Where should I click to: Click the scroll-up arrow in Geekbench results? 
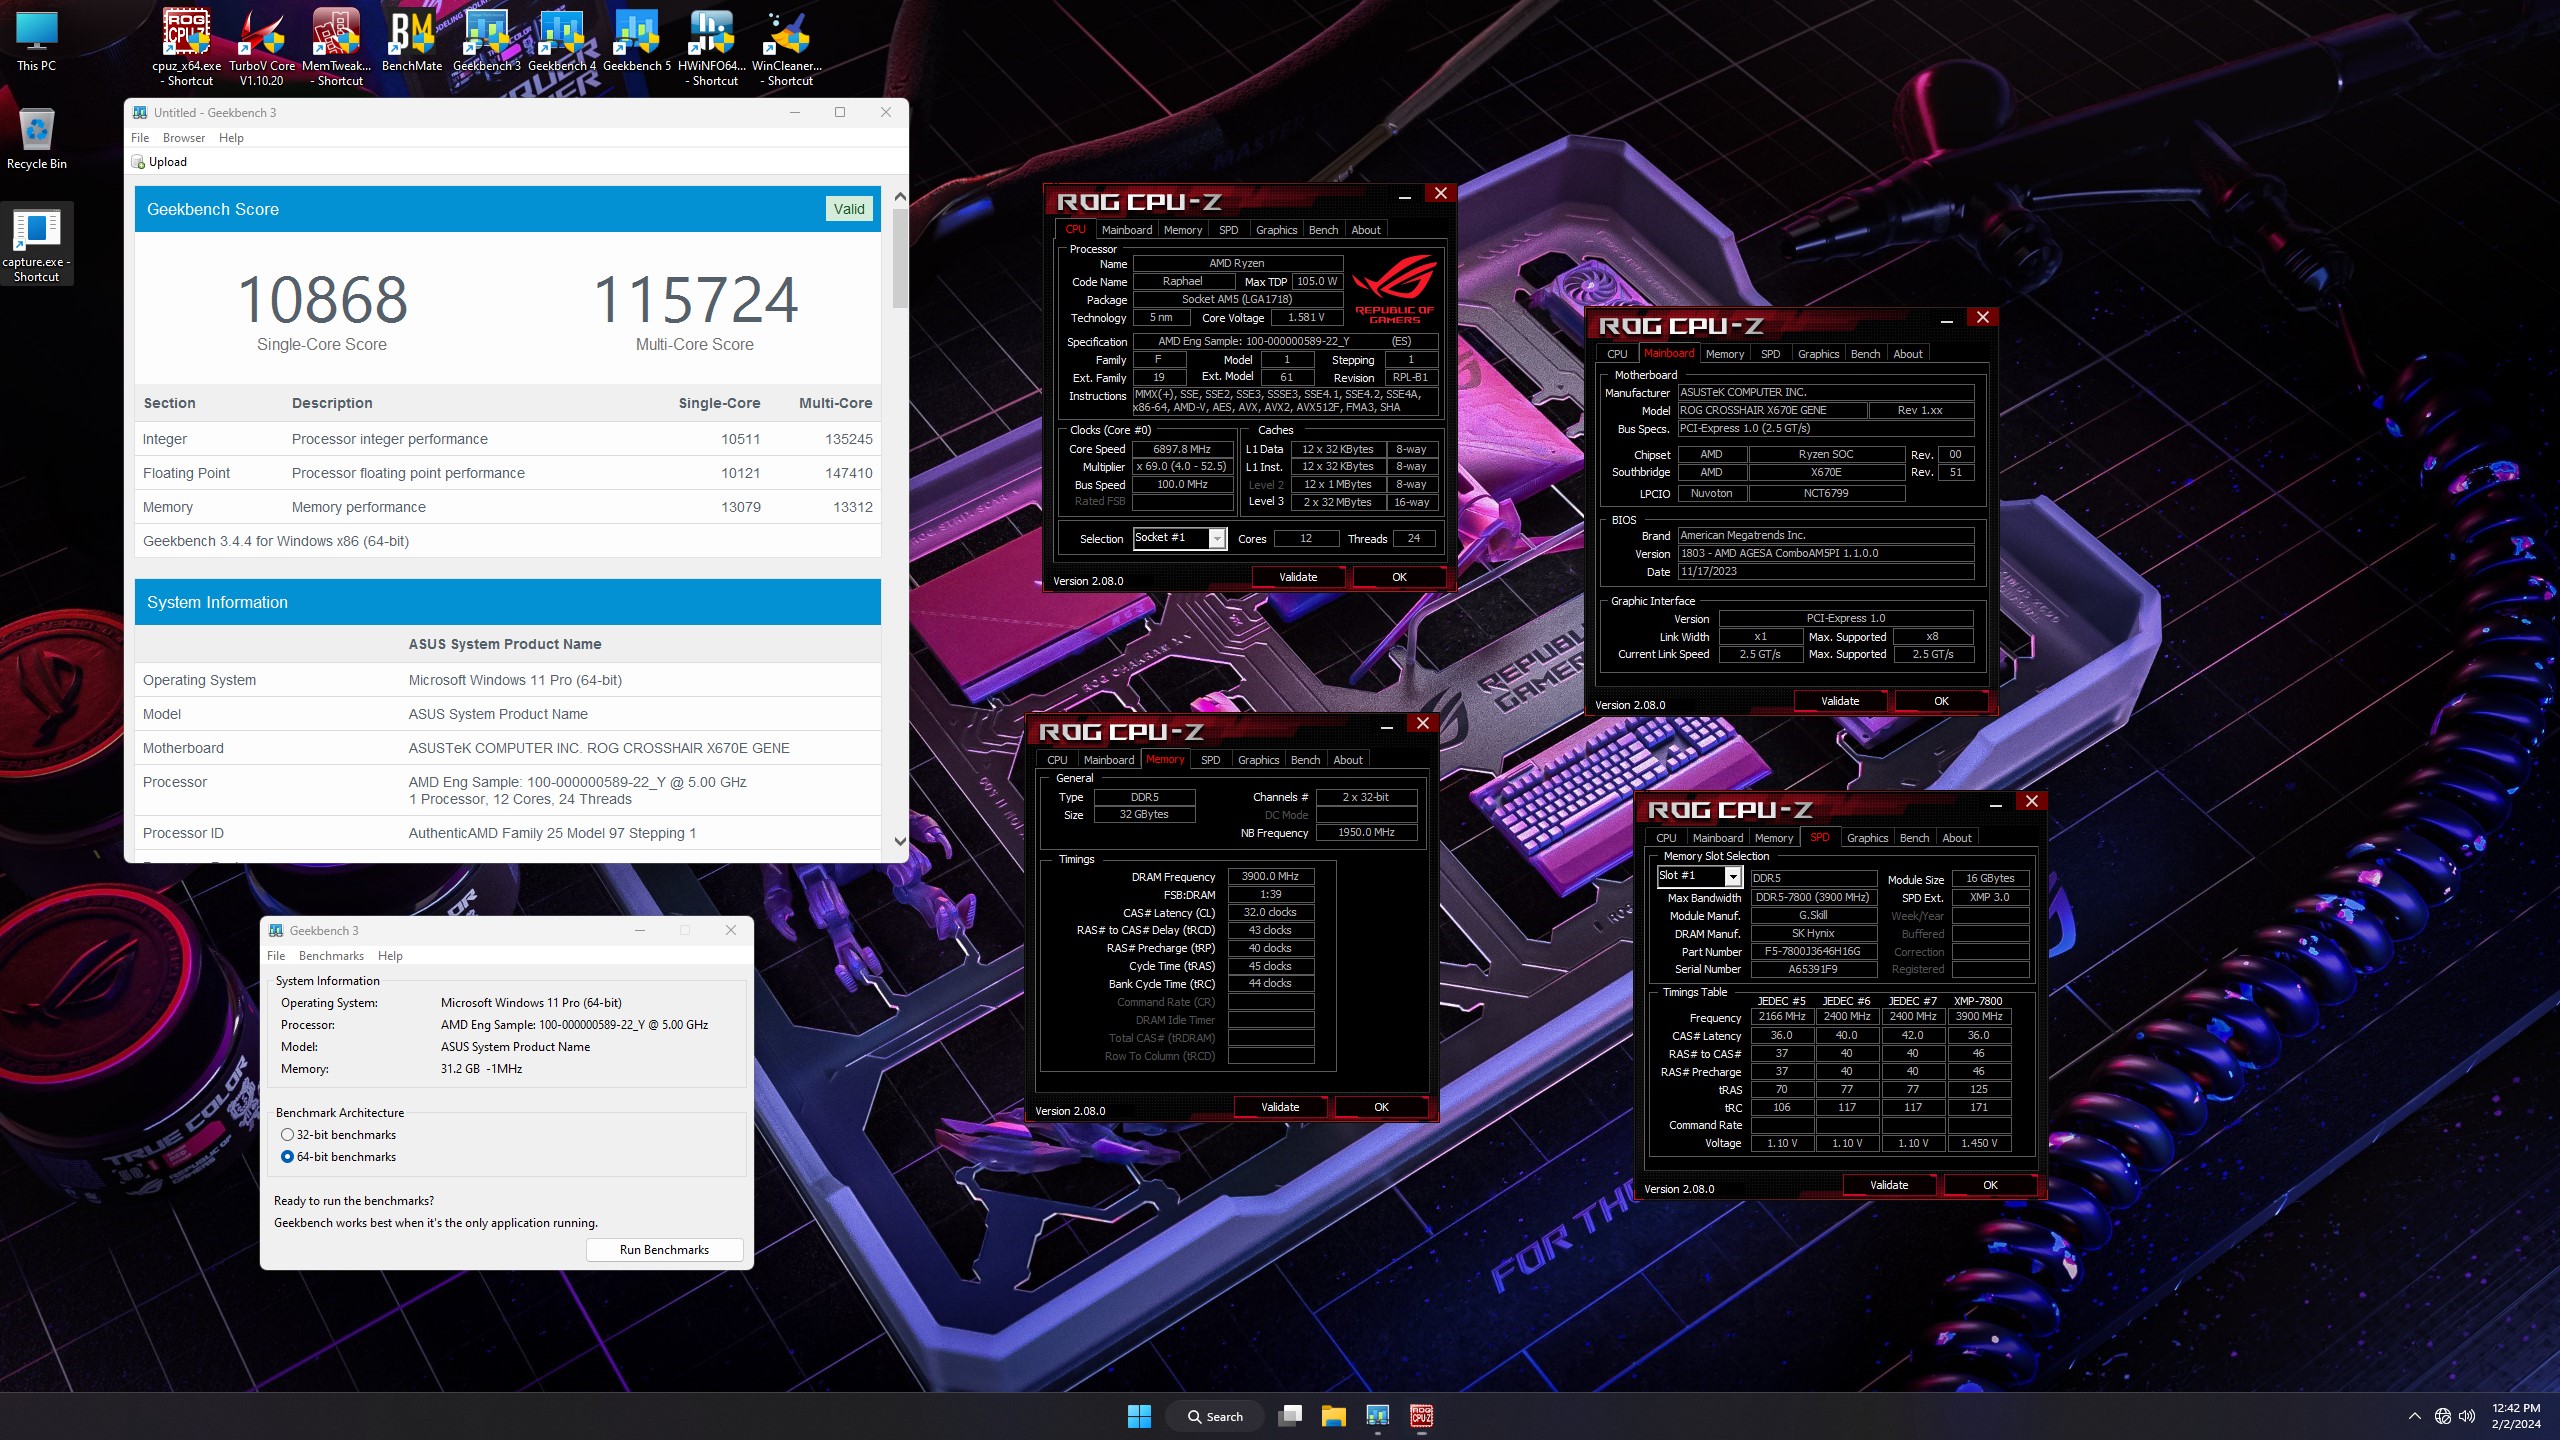[x=900, y=197]
